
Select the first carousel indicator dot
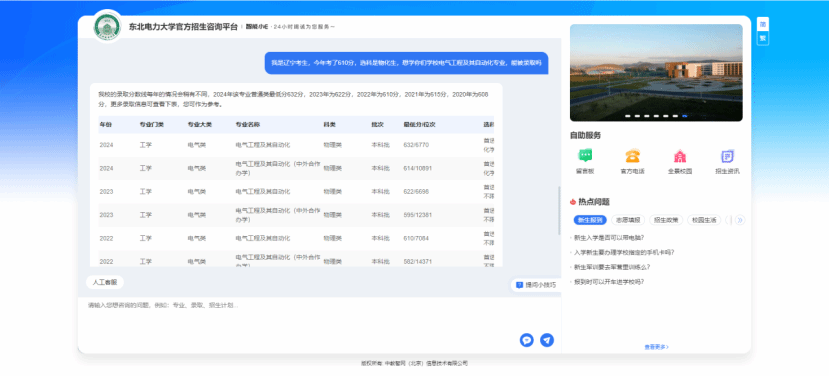click(x=628, y=115)
